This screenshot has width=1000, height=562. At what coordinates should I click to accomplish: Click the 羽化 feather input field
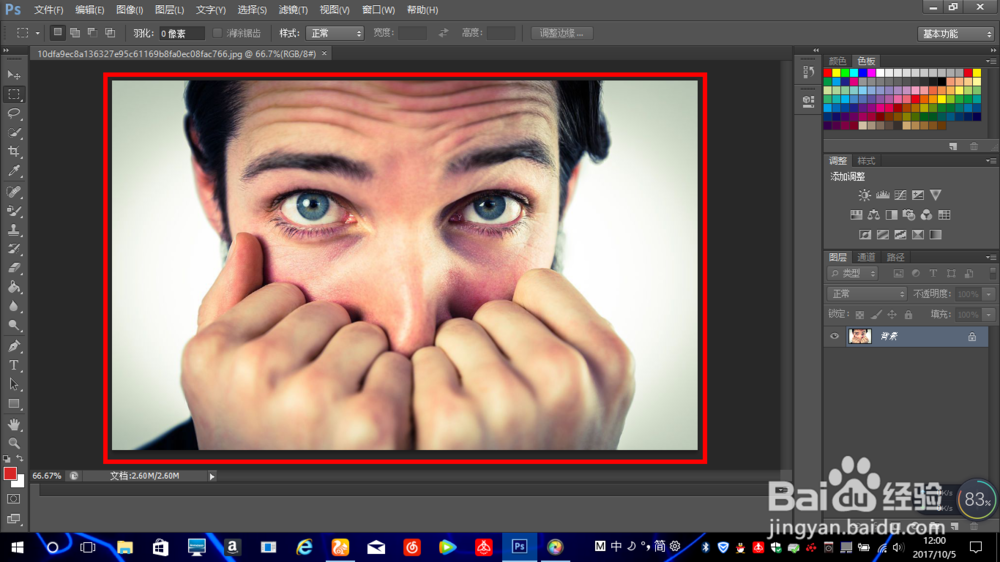pyautogui.click(x=182, y=33)
